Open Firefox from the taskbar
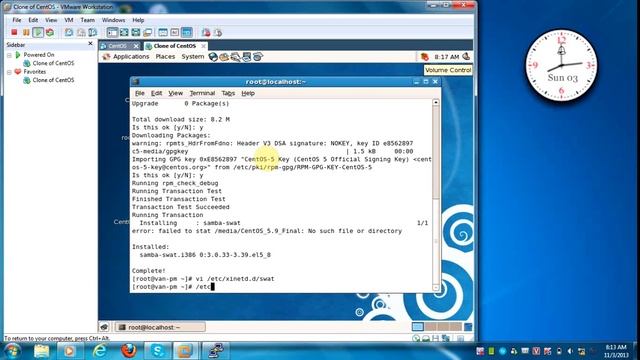This screenshot has height=360, width=640. pos(129,351)
